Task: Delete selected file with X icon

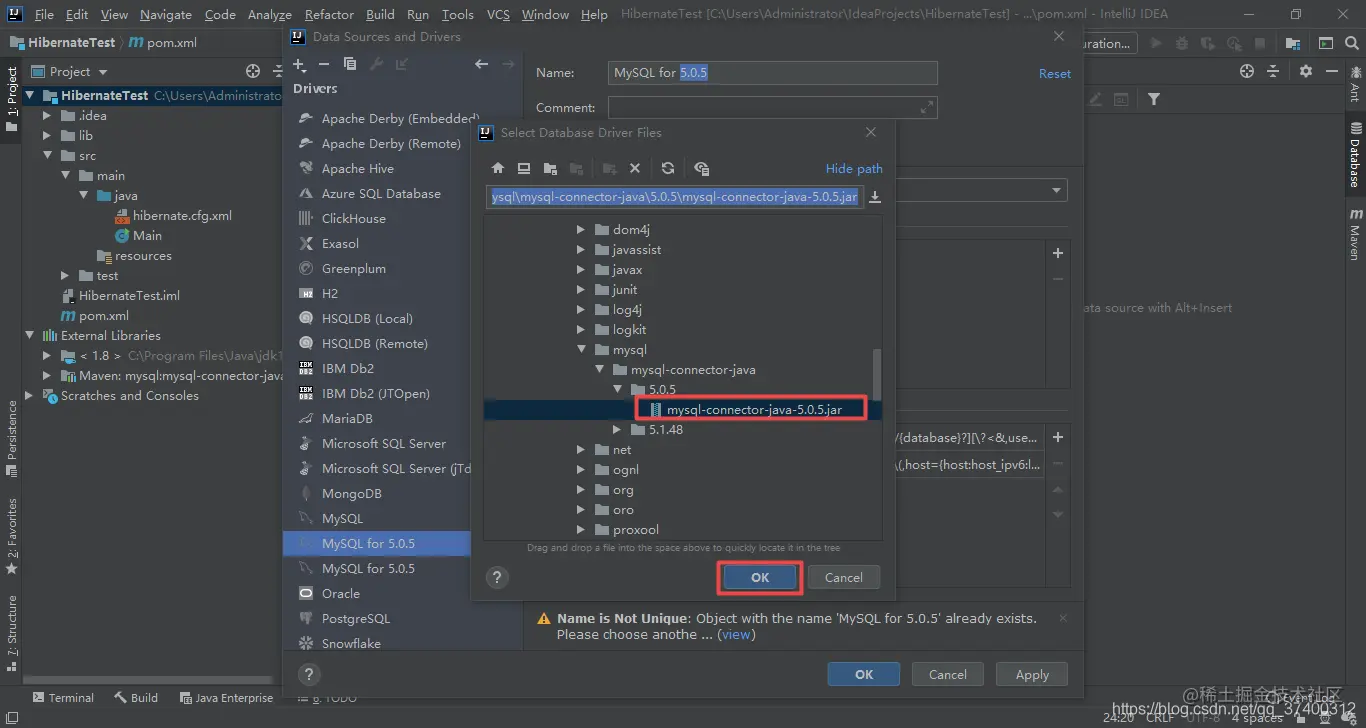Action: tap(634, 169)
